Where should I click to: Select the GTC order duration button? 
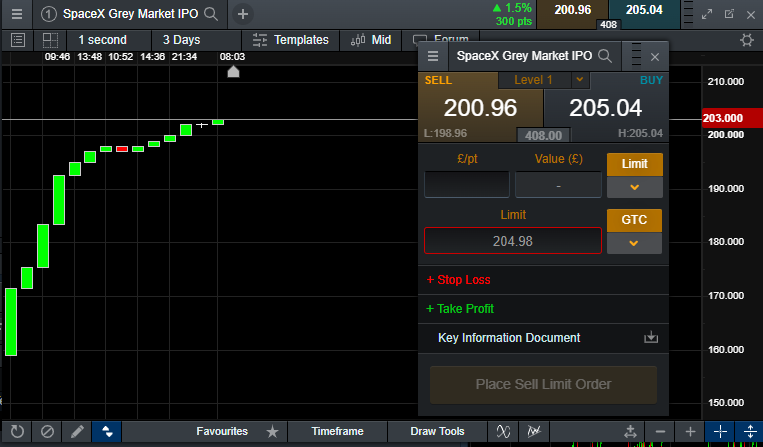tap(634, 220)
